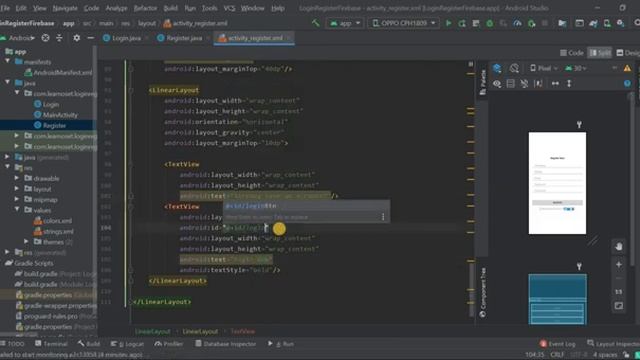The height and width of the screenshot is (360, 640).
Task: Switch to Code view mode
Action: (572, 53)
